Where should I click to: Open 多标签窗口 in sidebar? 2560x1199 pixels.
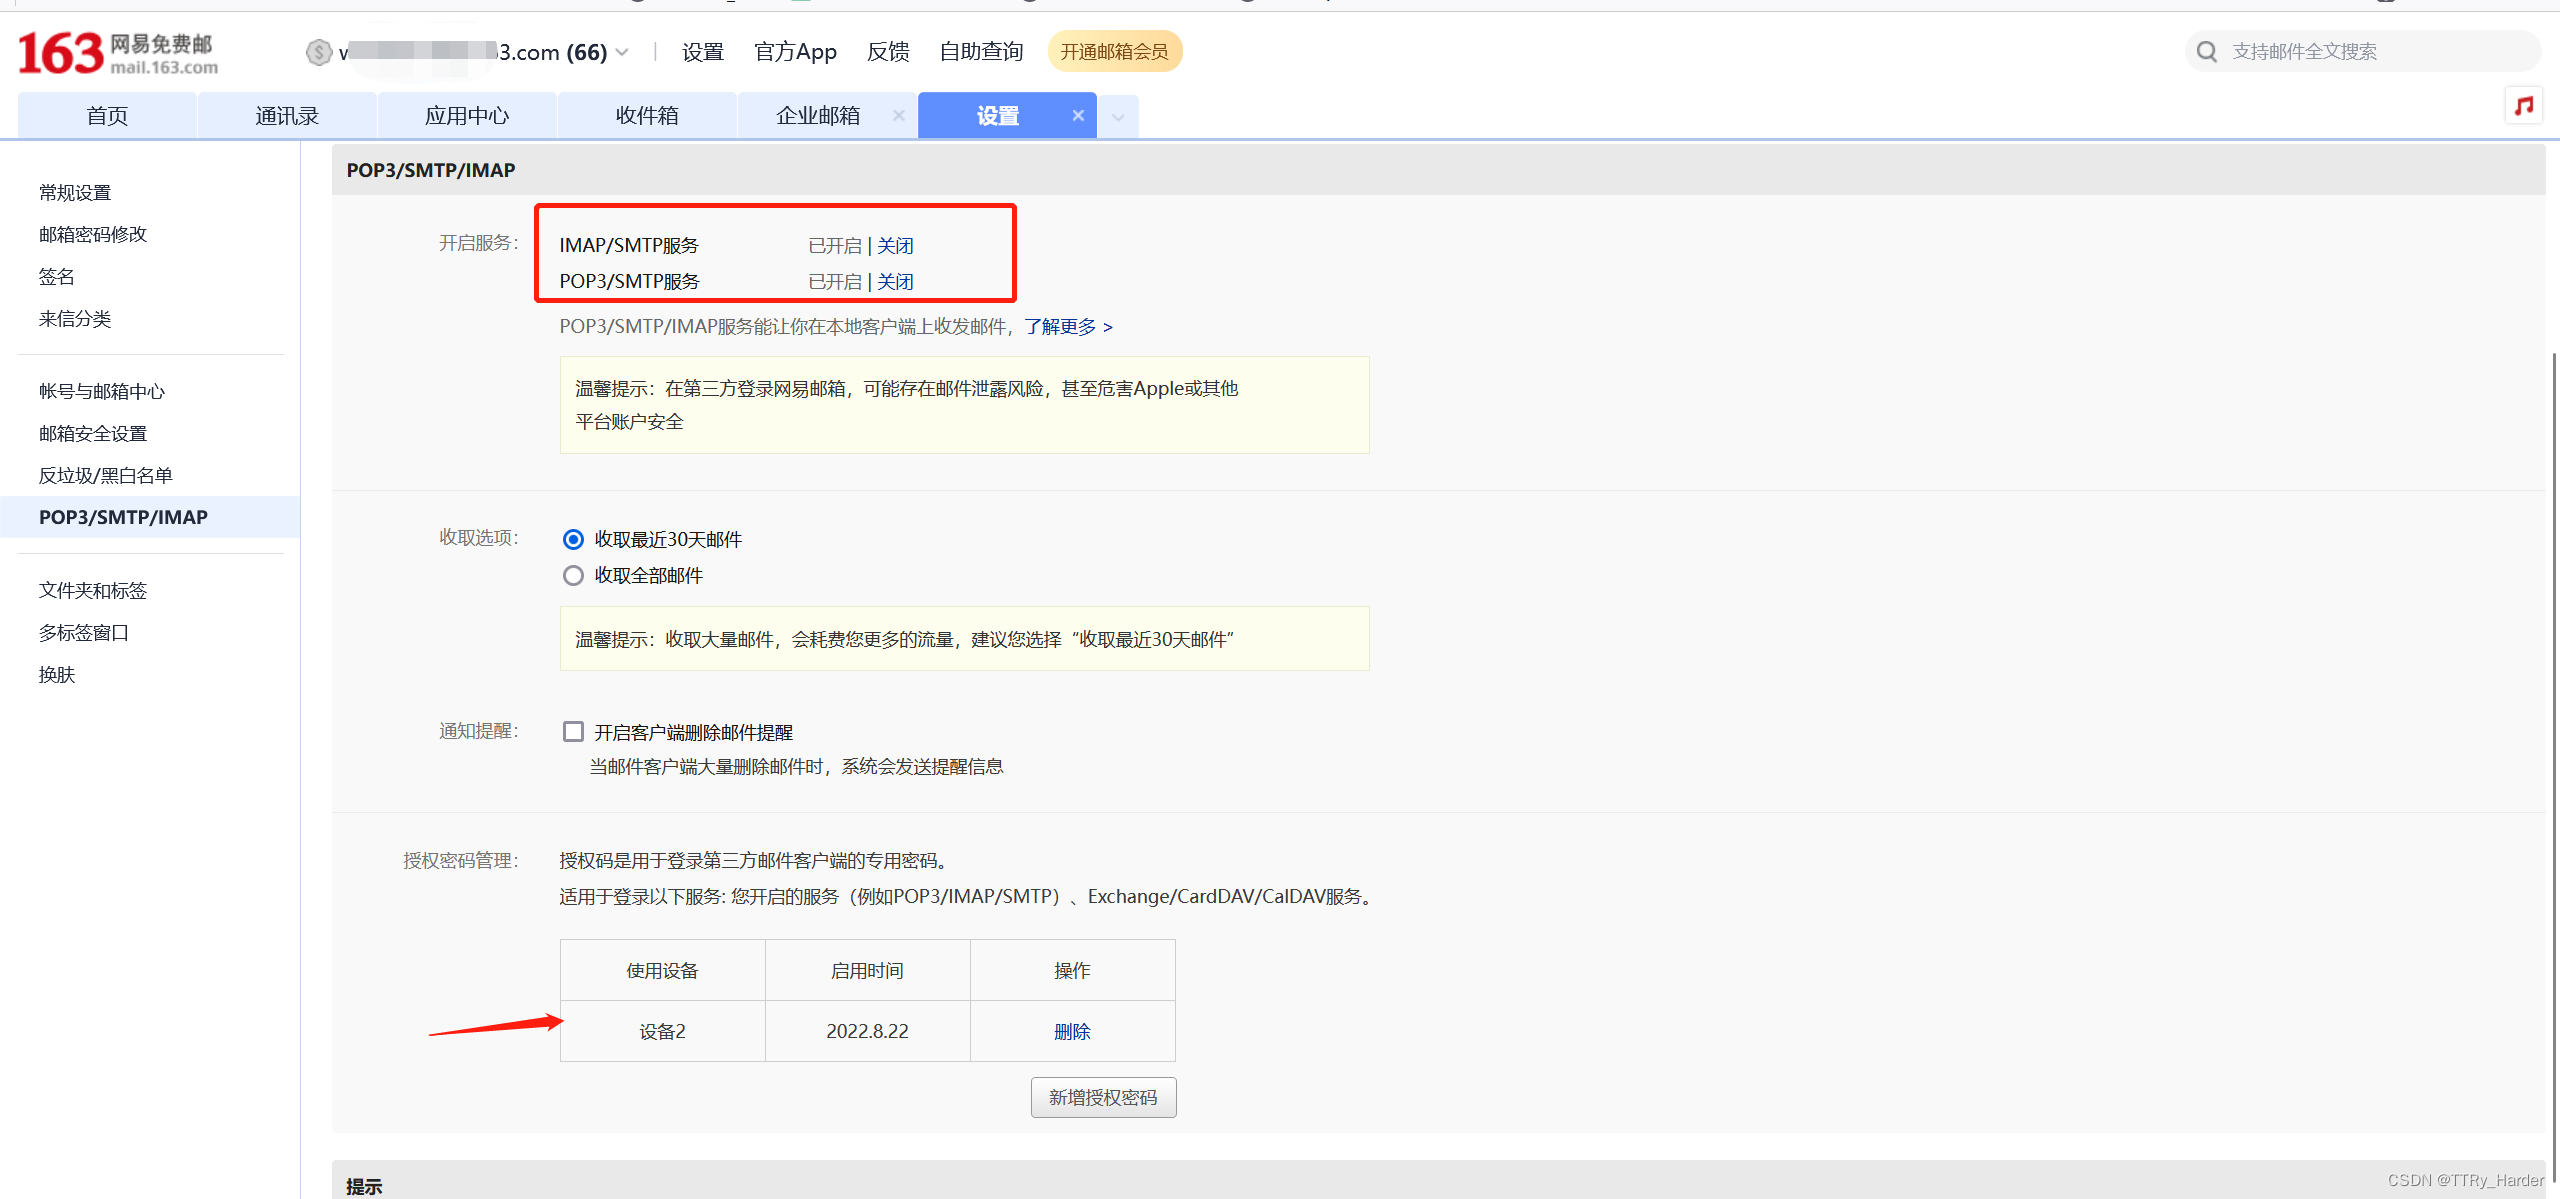pyautogui.click(x=84, y=633)
